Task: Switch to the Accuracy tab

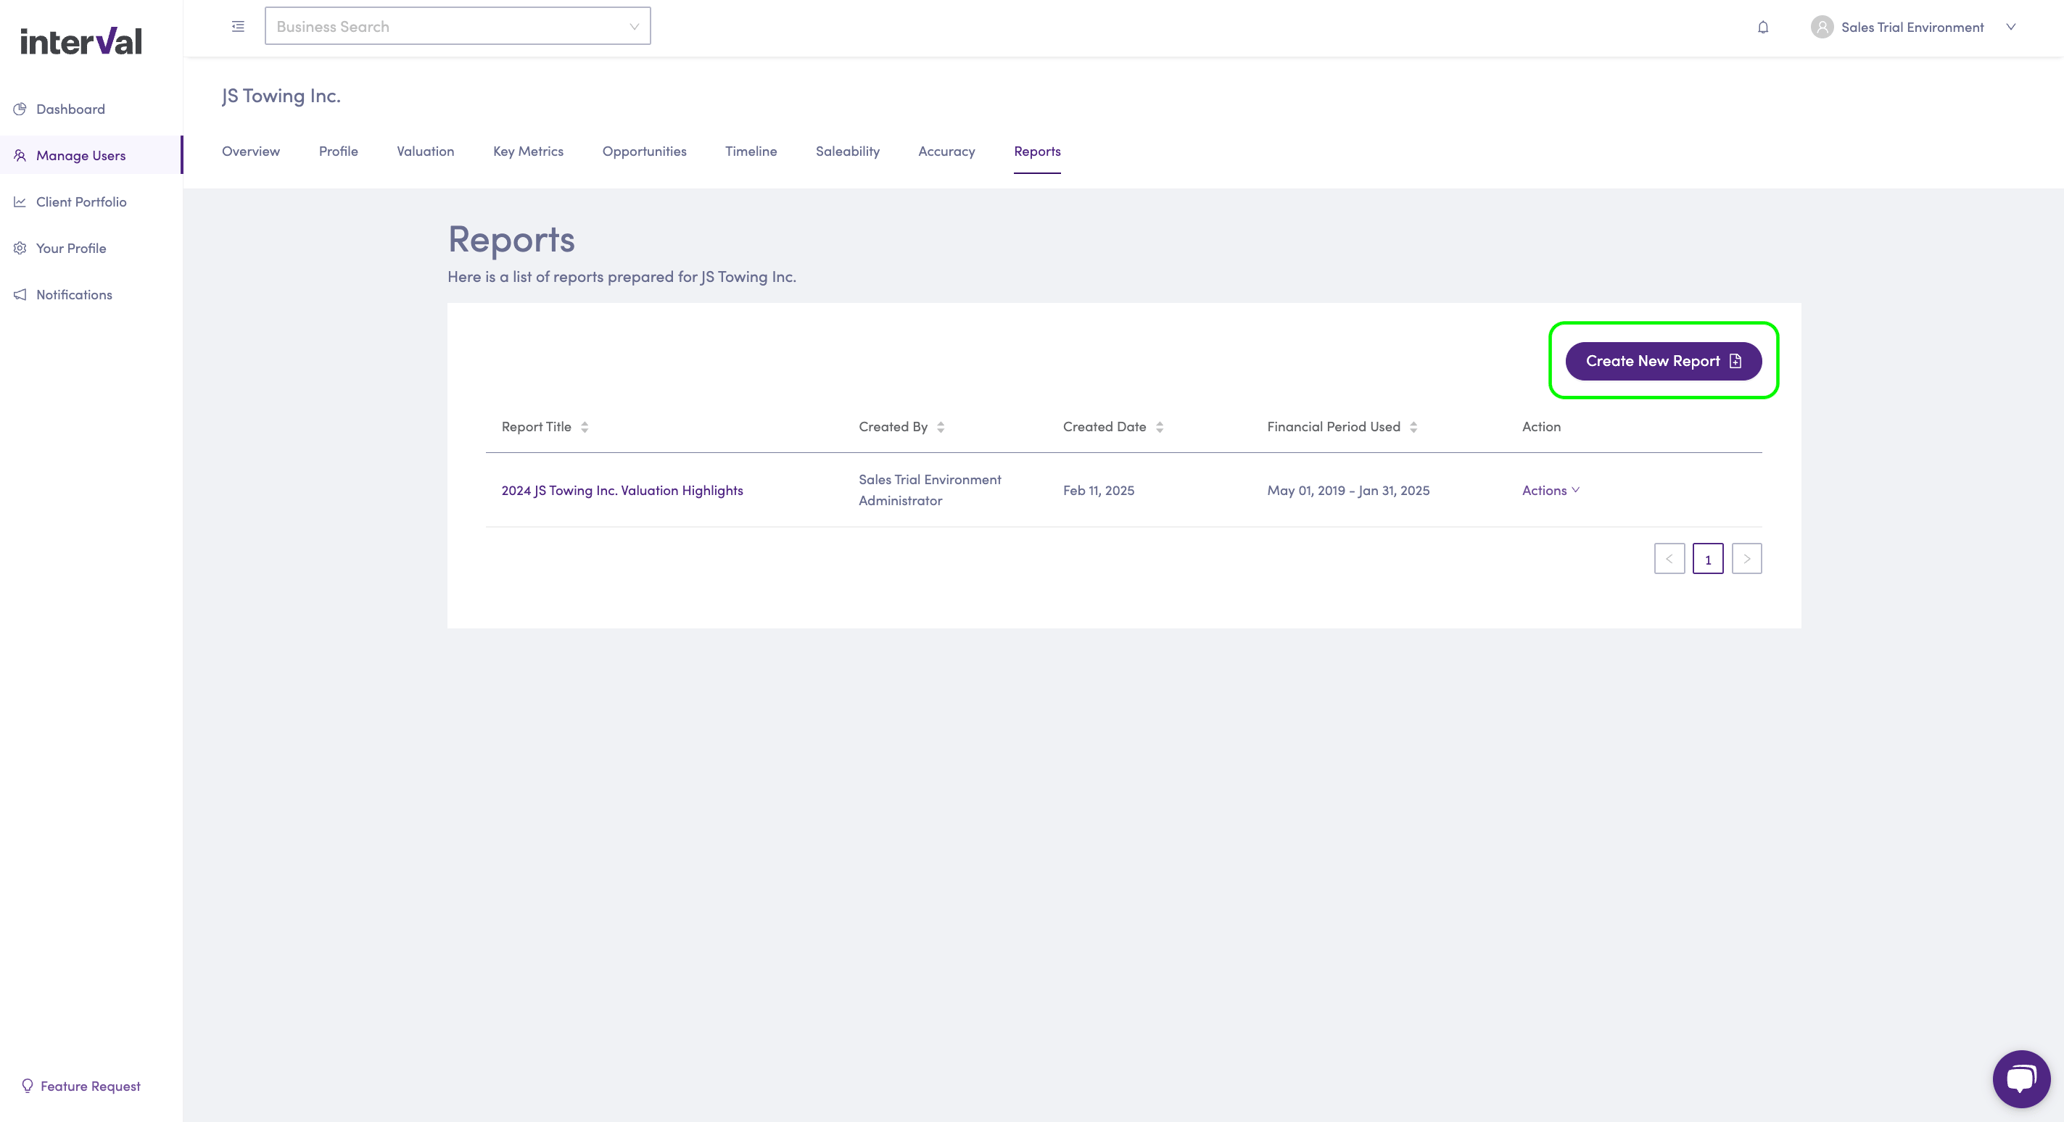Action: pyautogui.click(x=946, y=151)
